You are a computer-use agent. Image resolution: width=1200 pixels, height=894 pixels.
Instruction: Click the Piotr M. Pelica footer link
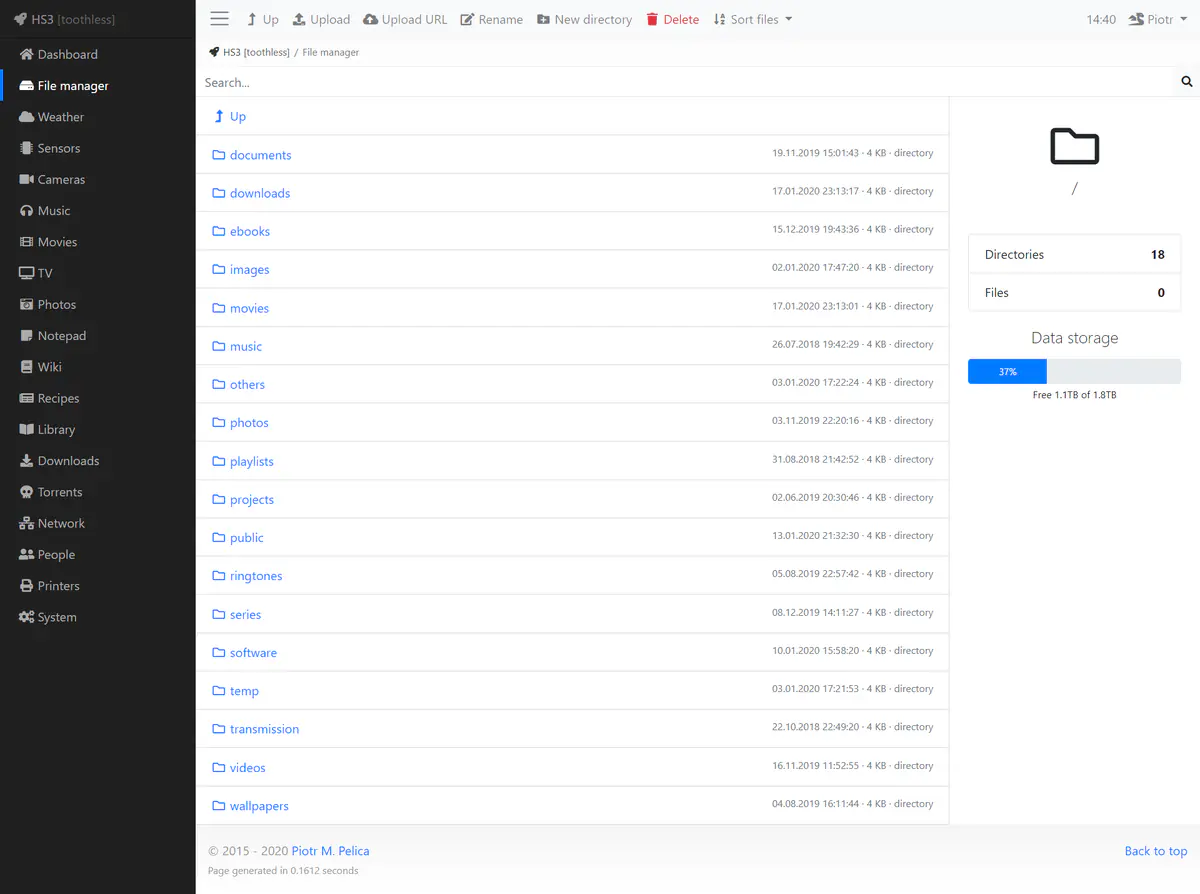click(x=330, y=851)
